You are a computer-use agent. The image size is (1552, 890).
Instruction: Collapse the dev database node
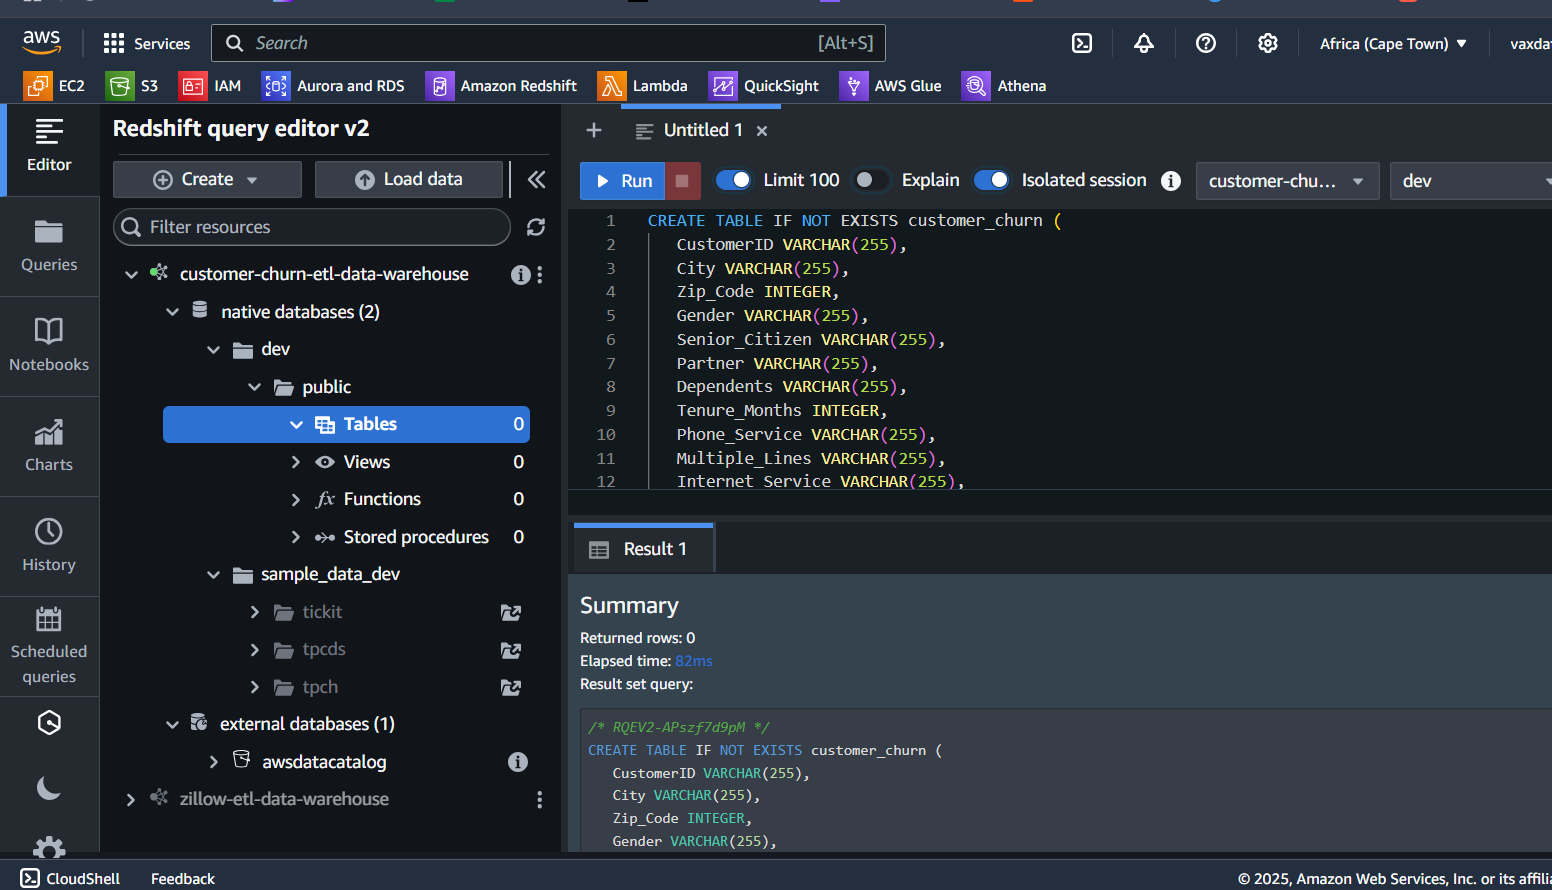pyautogui.click(x=213, y=350)
